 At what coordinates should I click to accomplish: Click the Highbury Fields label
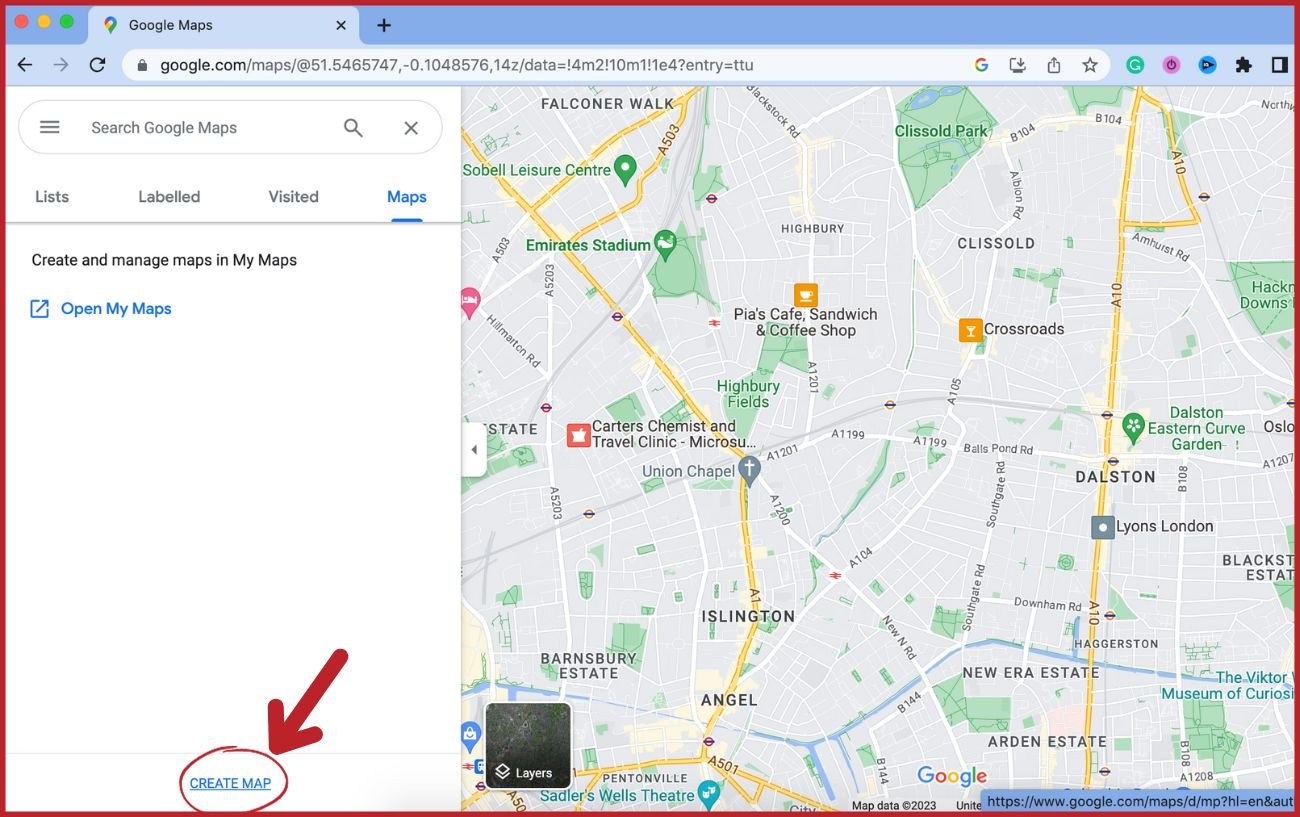click(748, 394)
